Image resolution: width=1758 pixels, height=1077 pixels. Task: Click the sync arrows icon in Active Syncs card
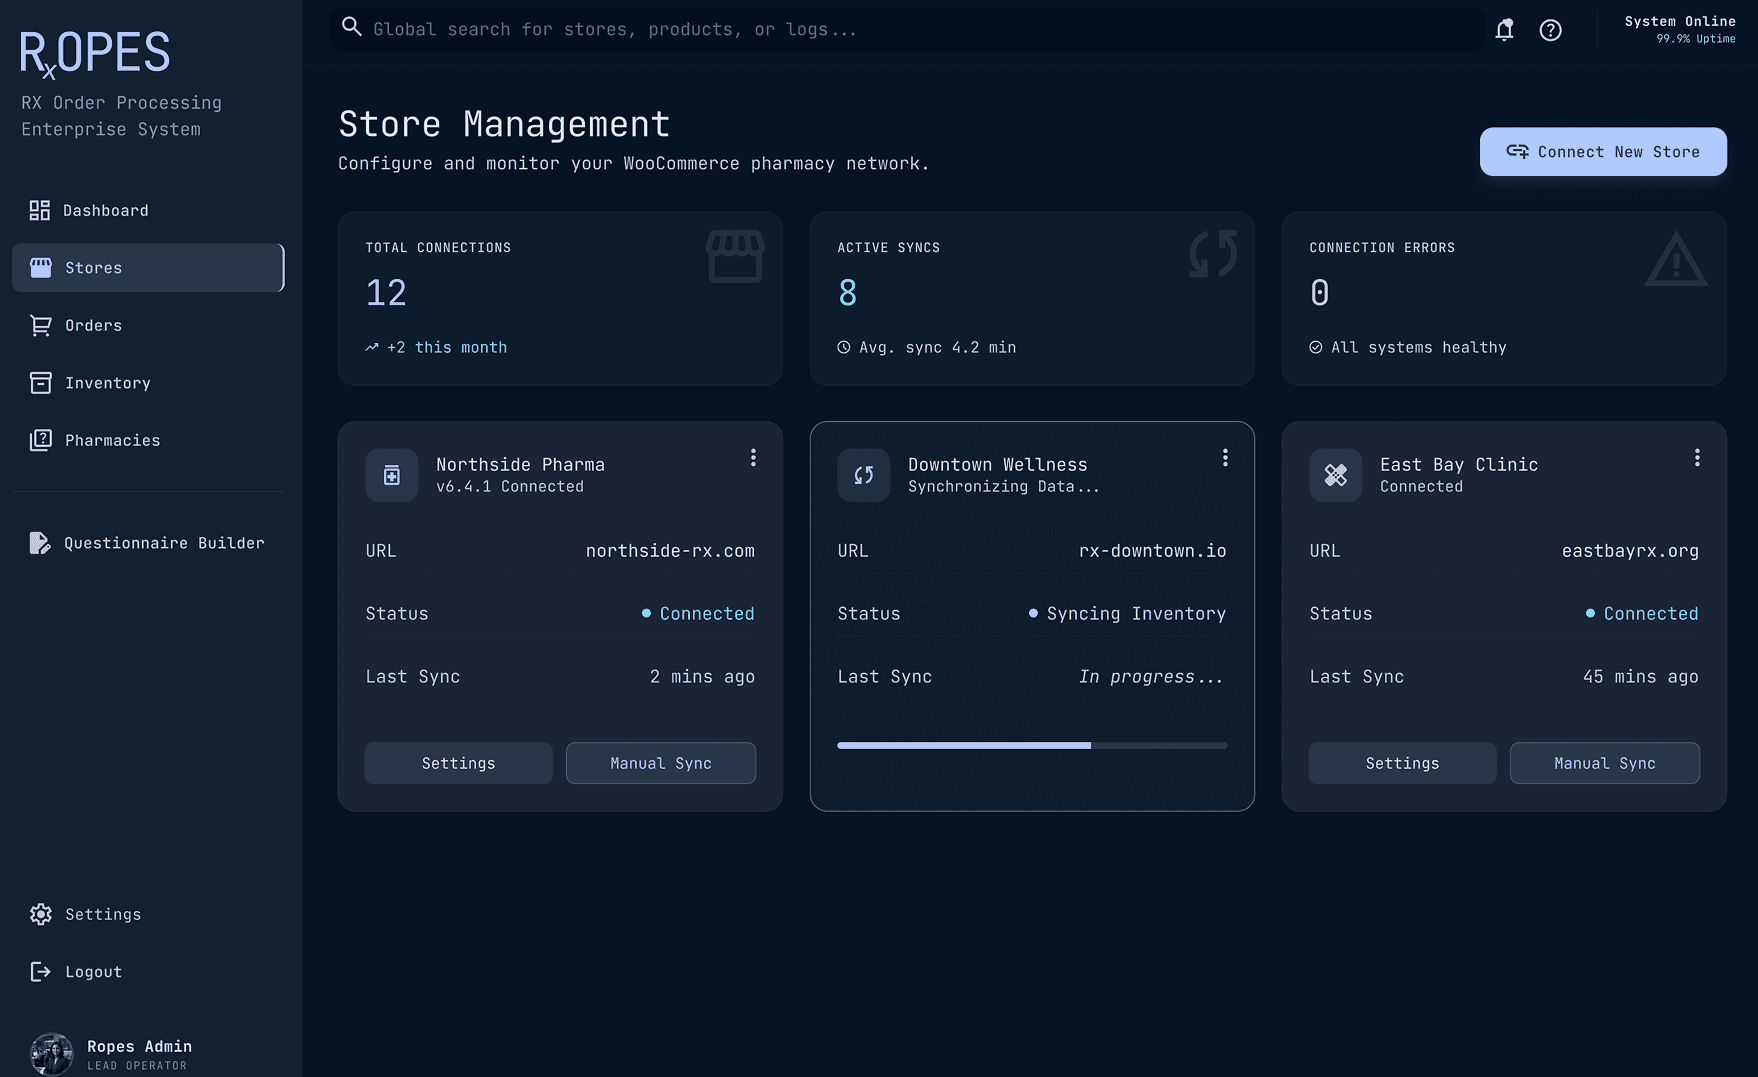coord(1213,254)
